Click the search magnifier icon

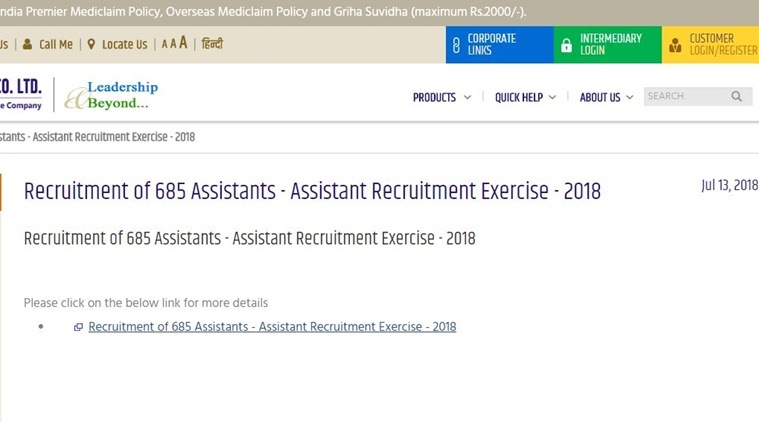737,97
